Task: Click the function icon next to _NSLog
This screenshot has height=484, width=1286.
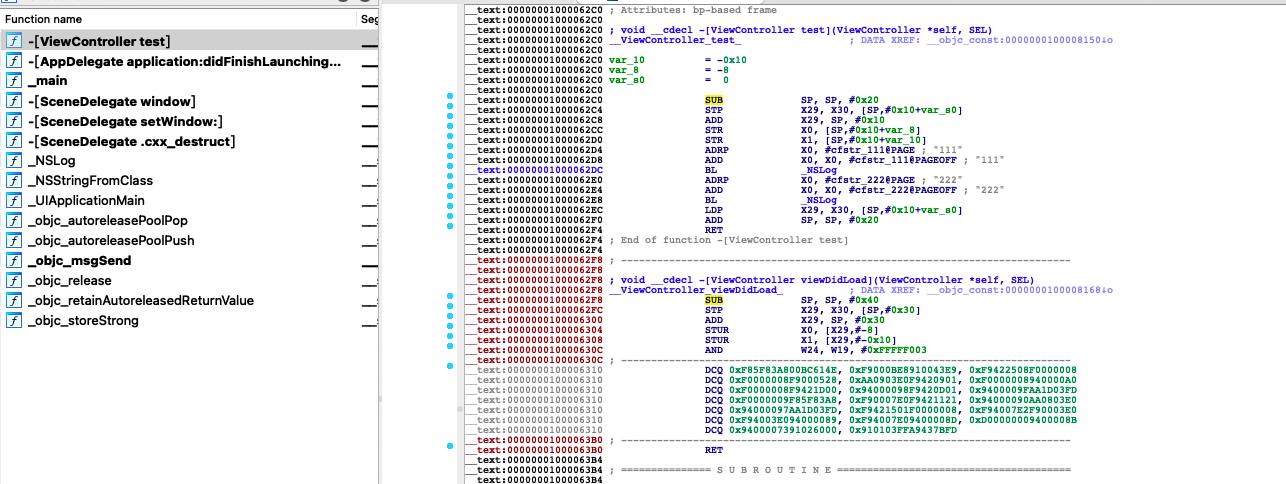Action: (x=14, y=161)
